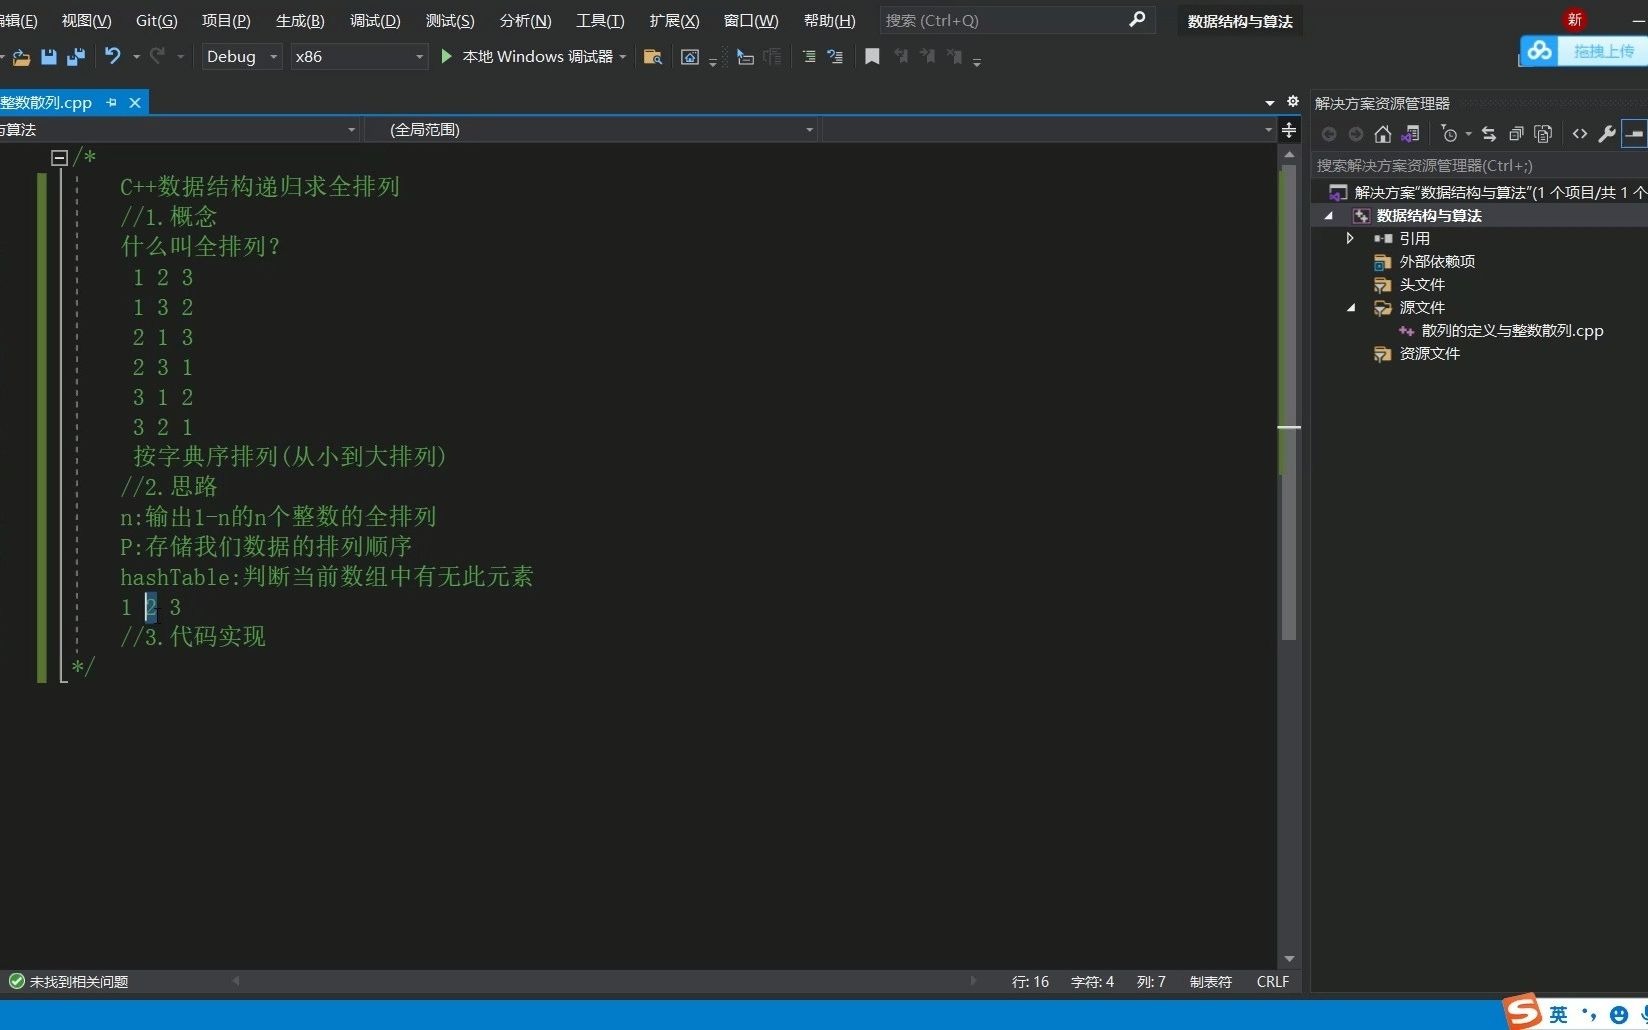Open the Git(G) menu
The width and height of the screenshot is (1648, 1030).
point(156,20)
